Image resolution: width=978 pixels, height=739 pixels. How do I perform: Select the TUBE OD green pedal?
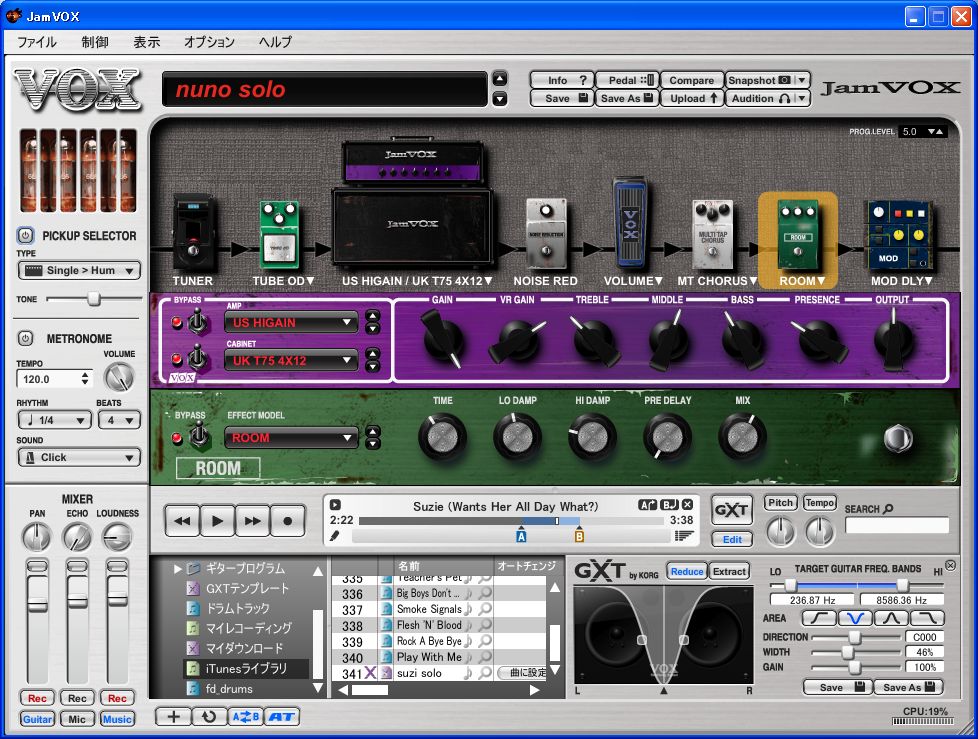click(279, 234)
